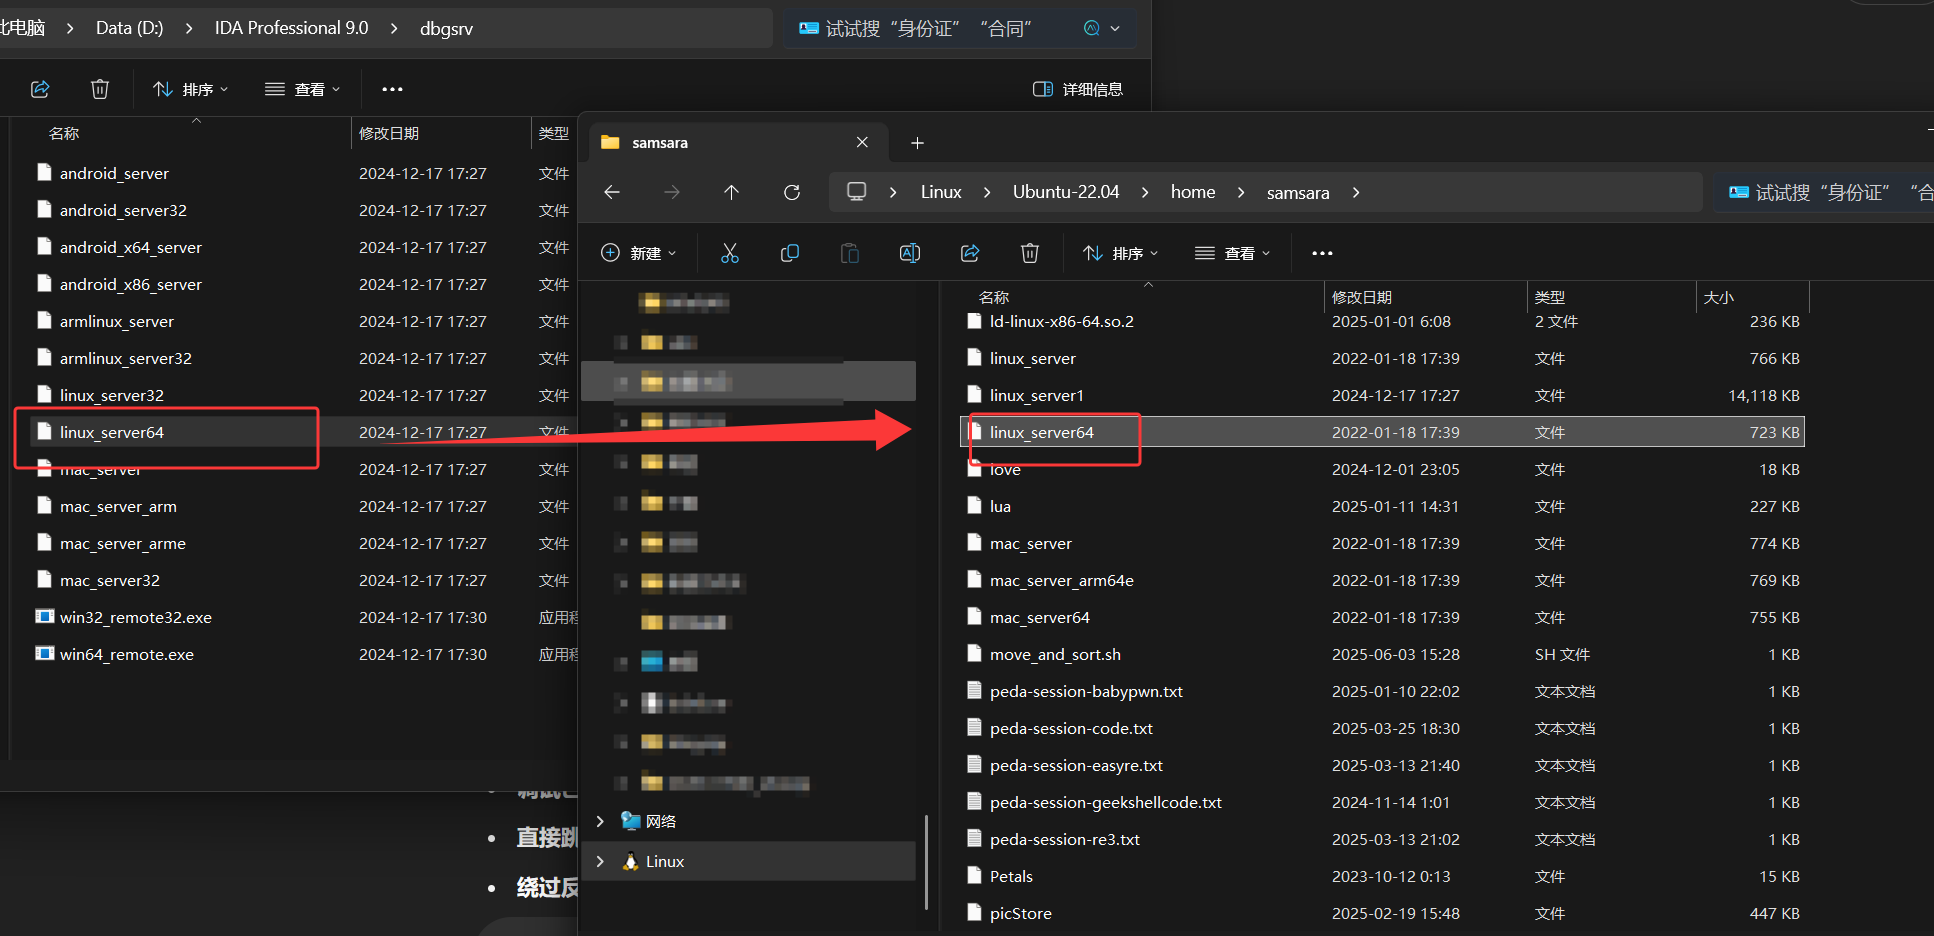
Task: Select android_x64_server file
Action: pos(130,247)
